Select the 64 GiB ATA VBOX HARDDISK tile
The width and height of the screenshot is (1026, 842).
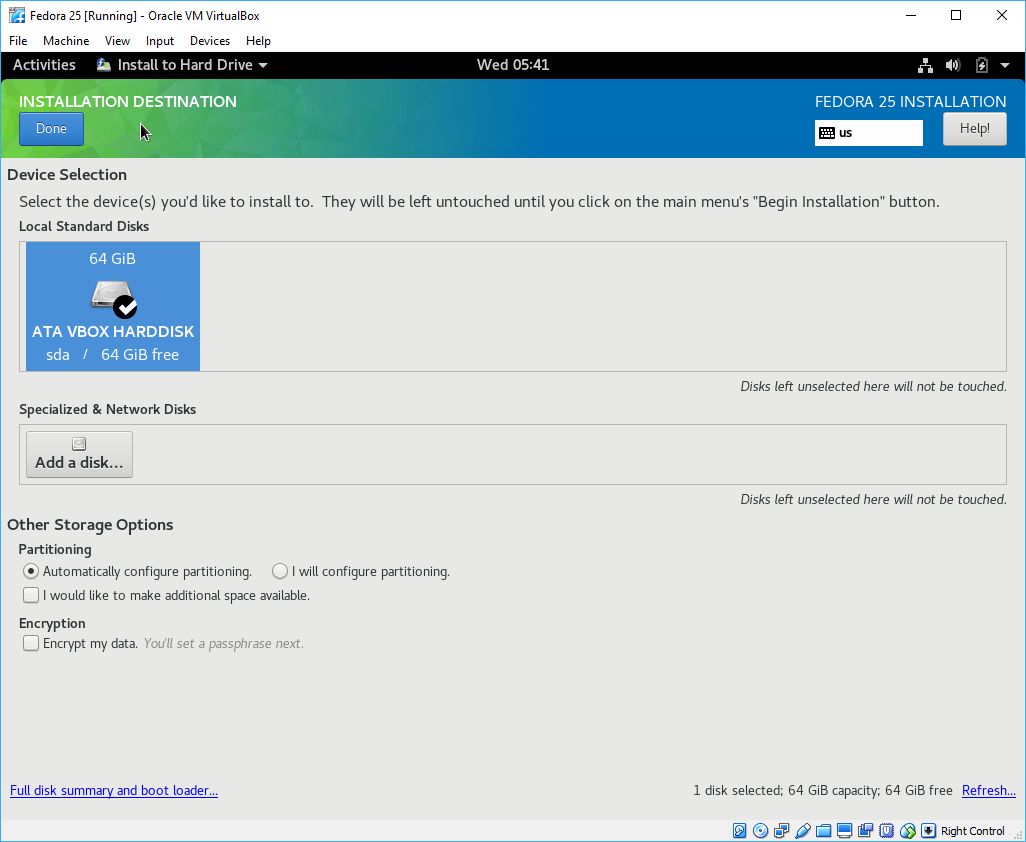pyautogui.click(x=113, y=306)
